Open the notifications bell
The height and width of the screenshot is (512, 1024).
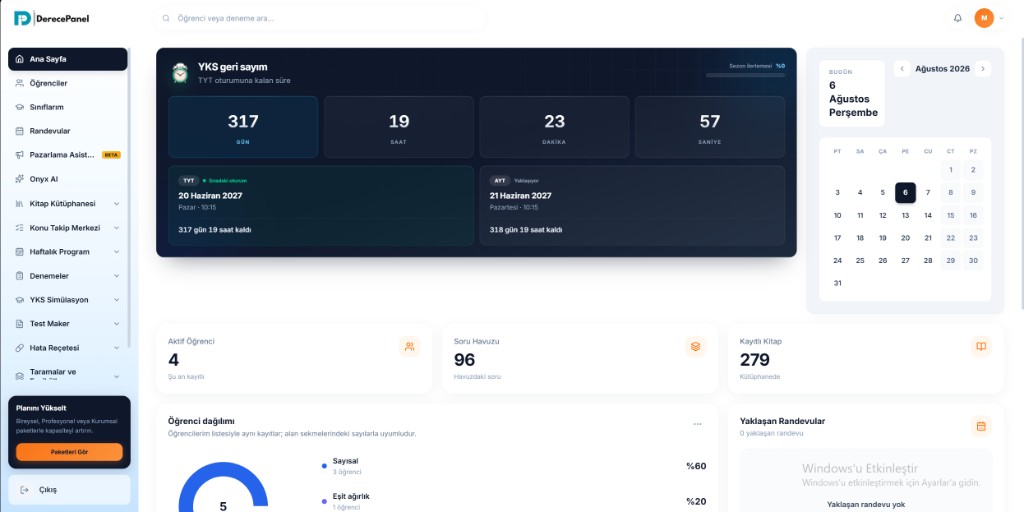click(957, 18)
